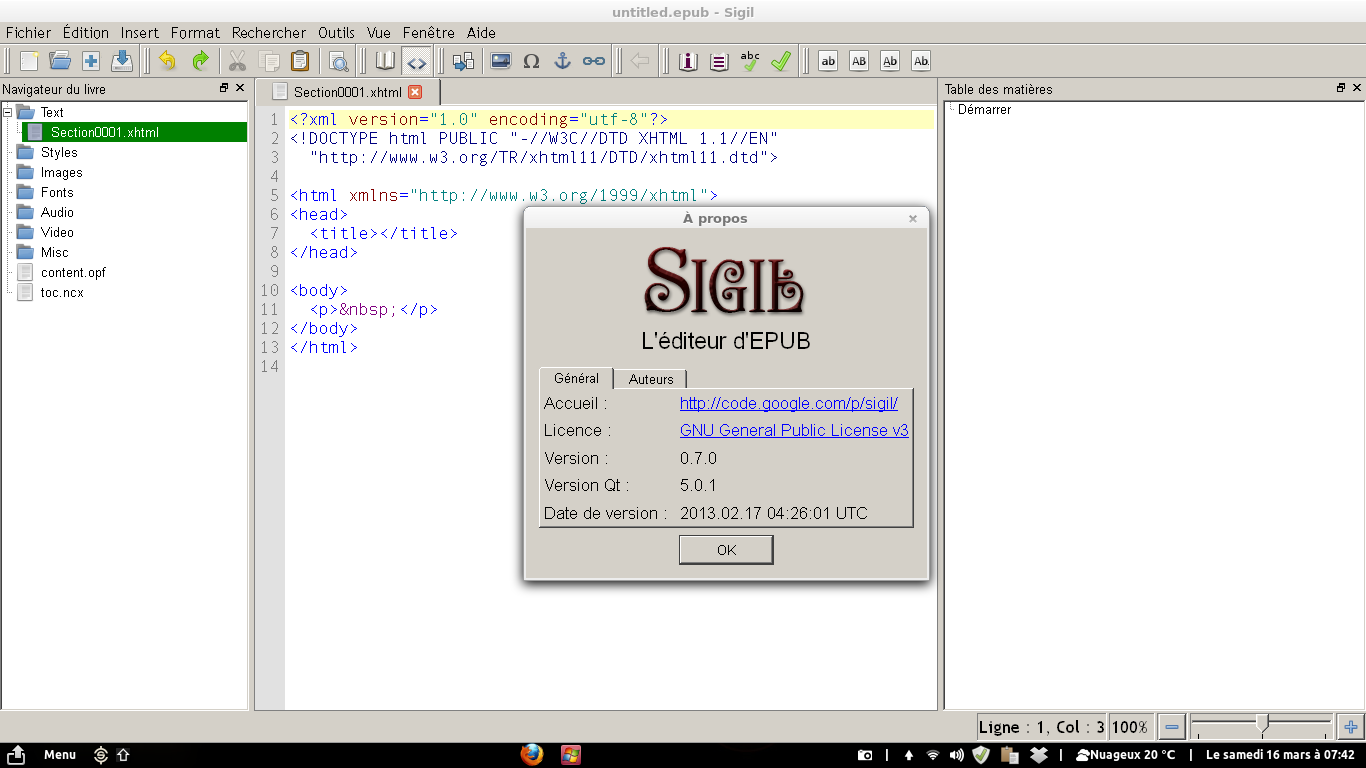The height and width of the screenshot is (768, 1366).
Task: Click the green redo arrow
Action: click(x=200, y=61)
